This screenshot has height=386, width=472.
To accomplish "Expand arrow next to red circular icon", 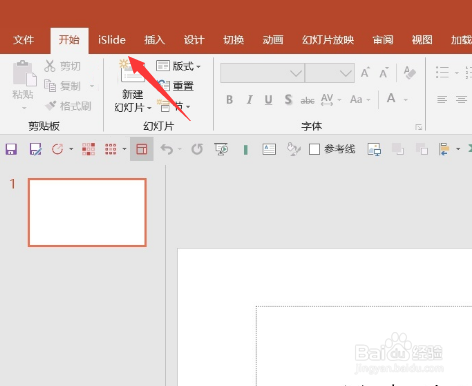I will (x=71, y=149).
